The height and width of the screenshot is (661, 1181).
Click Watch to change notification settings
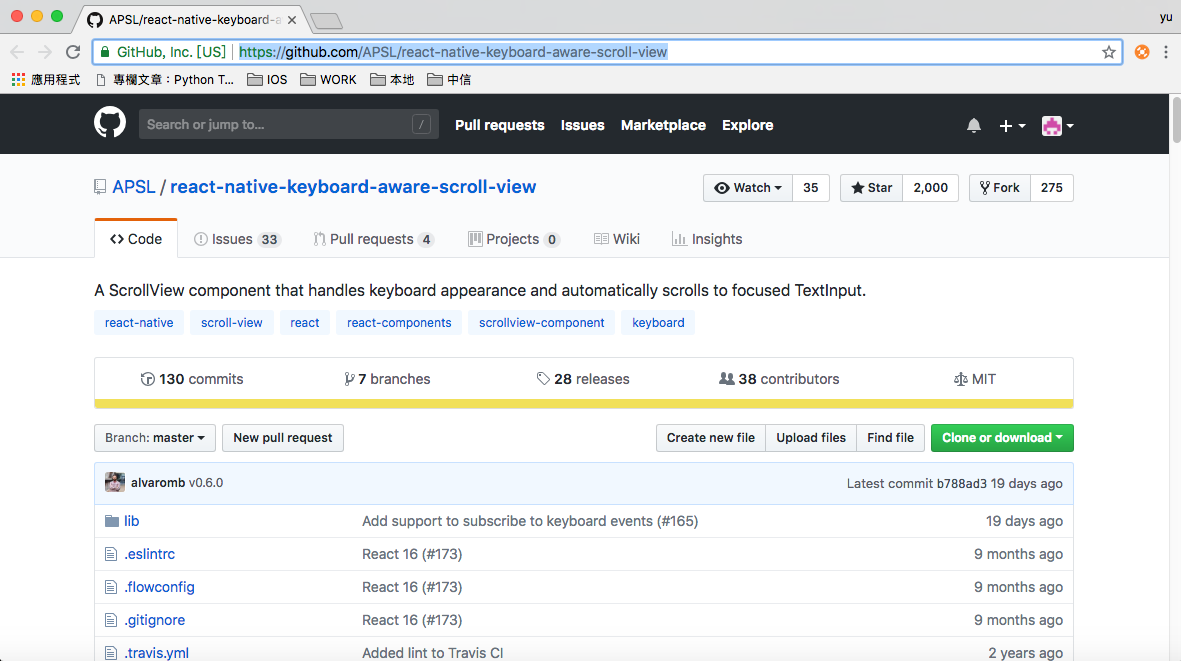tap(746, 187)
